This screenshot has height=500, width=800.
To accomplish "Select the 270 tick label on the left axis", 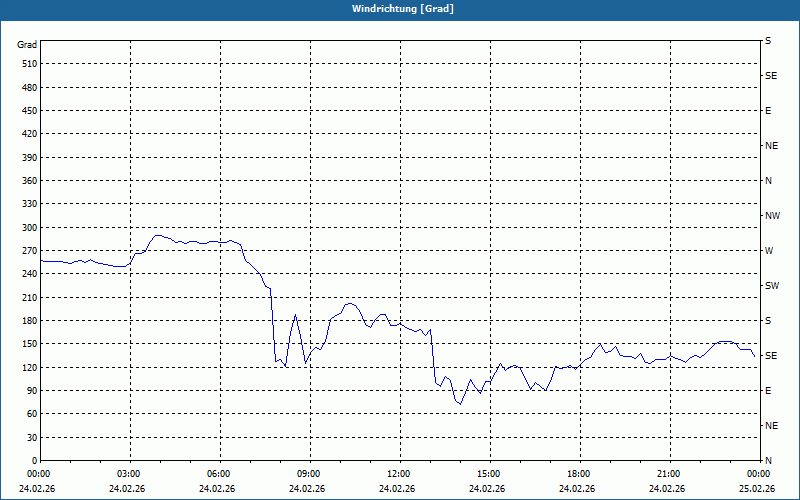I will point(27,251).
